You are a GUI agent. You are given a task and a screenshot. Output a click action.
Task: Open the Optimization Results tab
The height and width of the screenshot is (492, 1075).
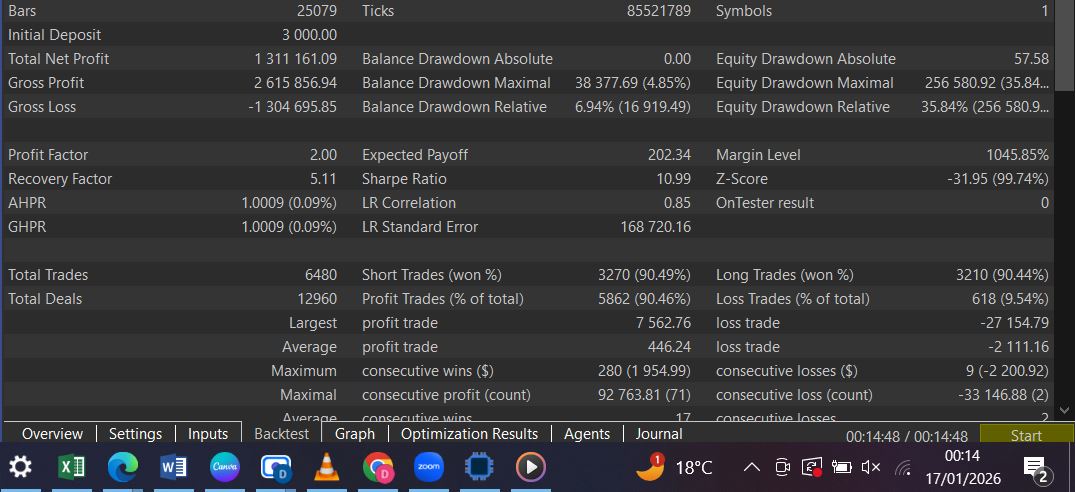469,434
